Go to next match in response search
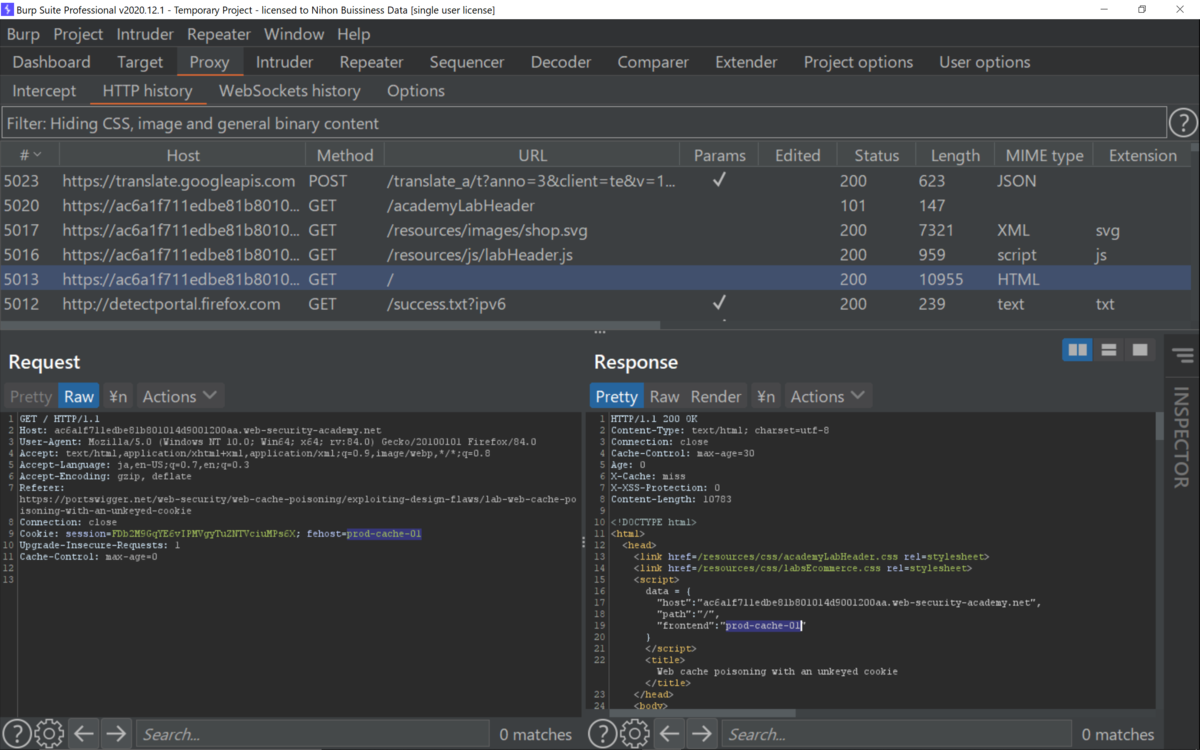 point(702,734)
